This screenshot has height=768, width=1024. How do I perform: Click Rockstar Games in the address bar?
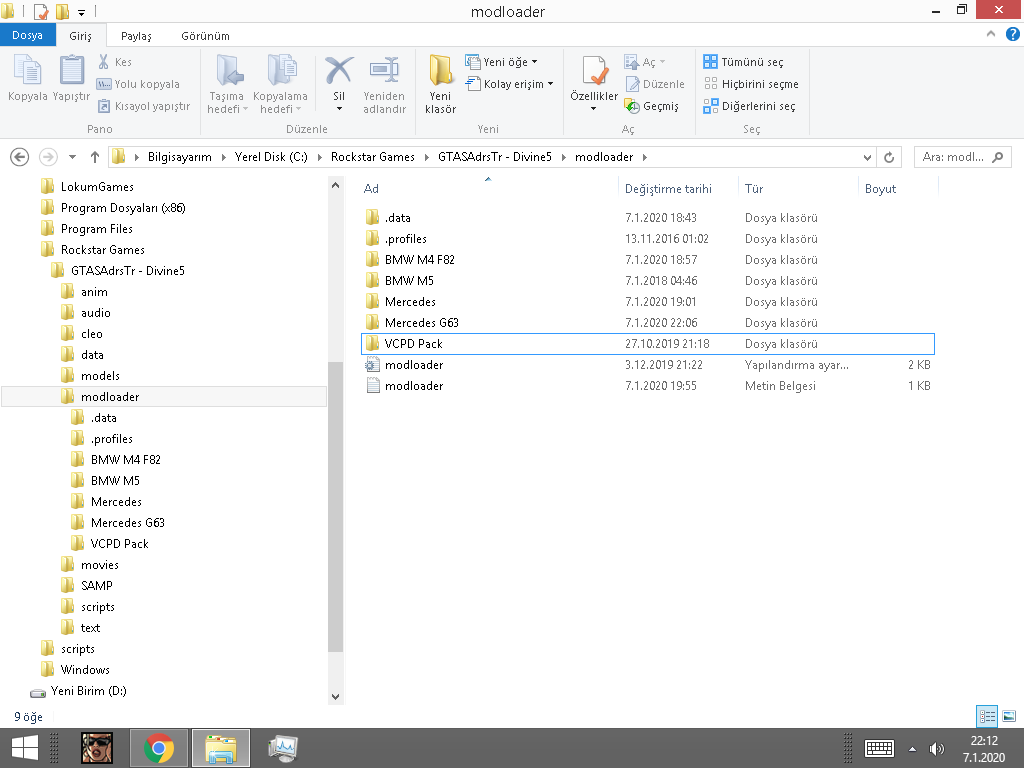pyautogui.click(x=373, y=157)
